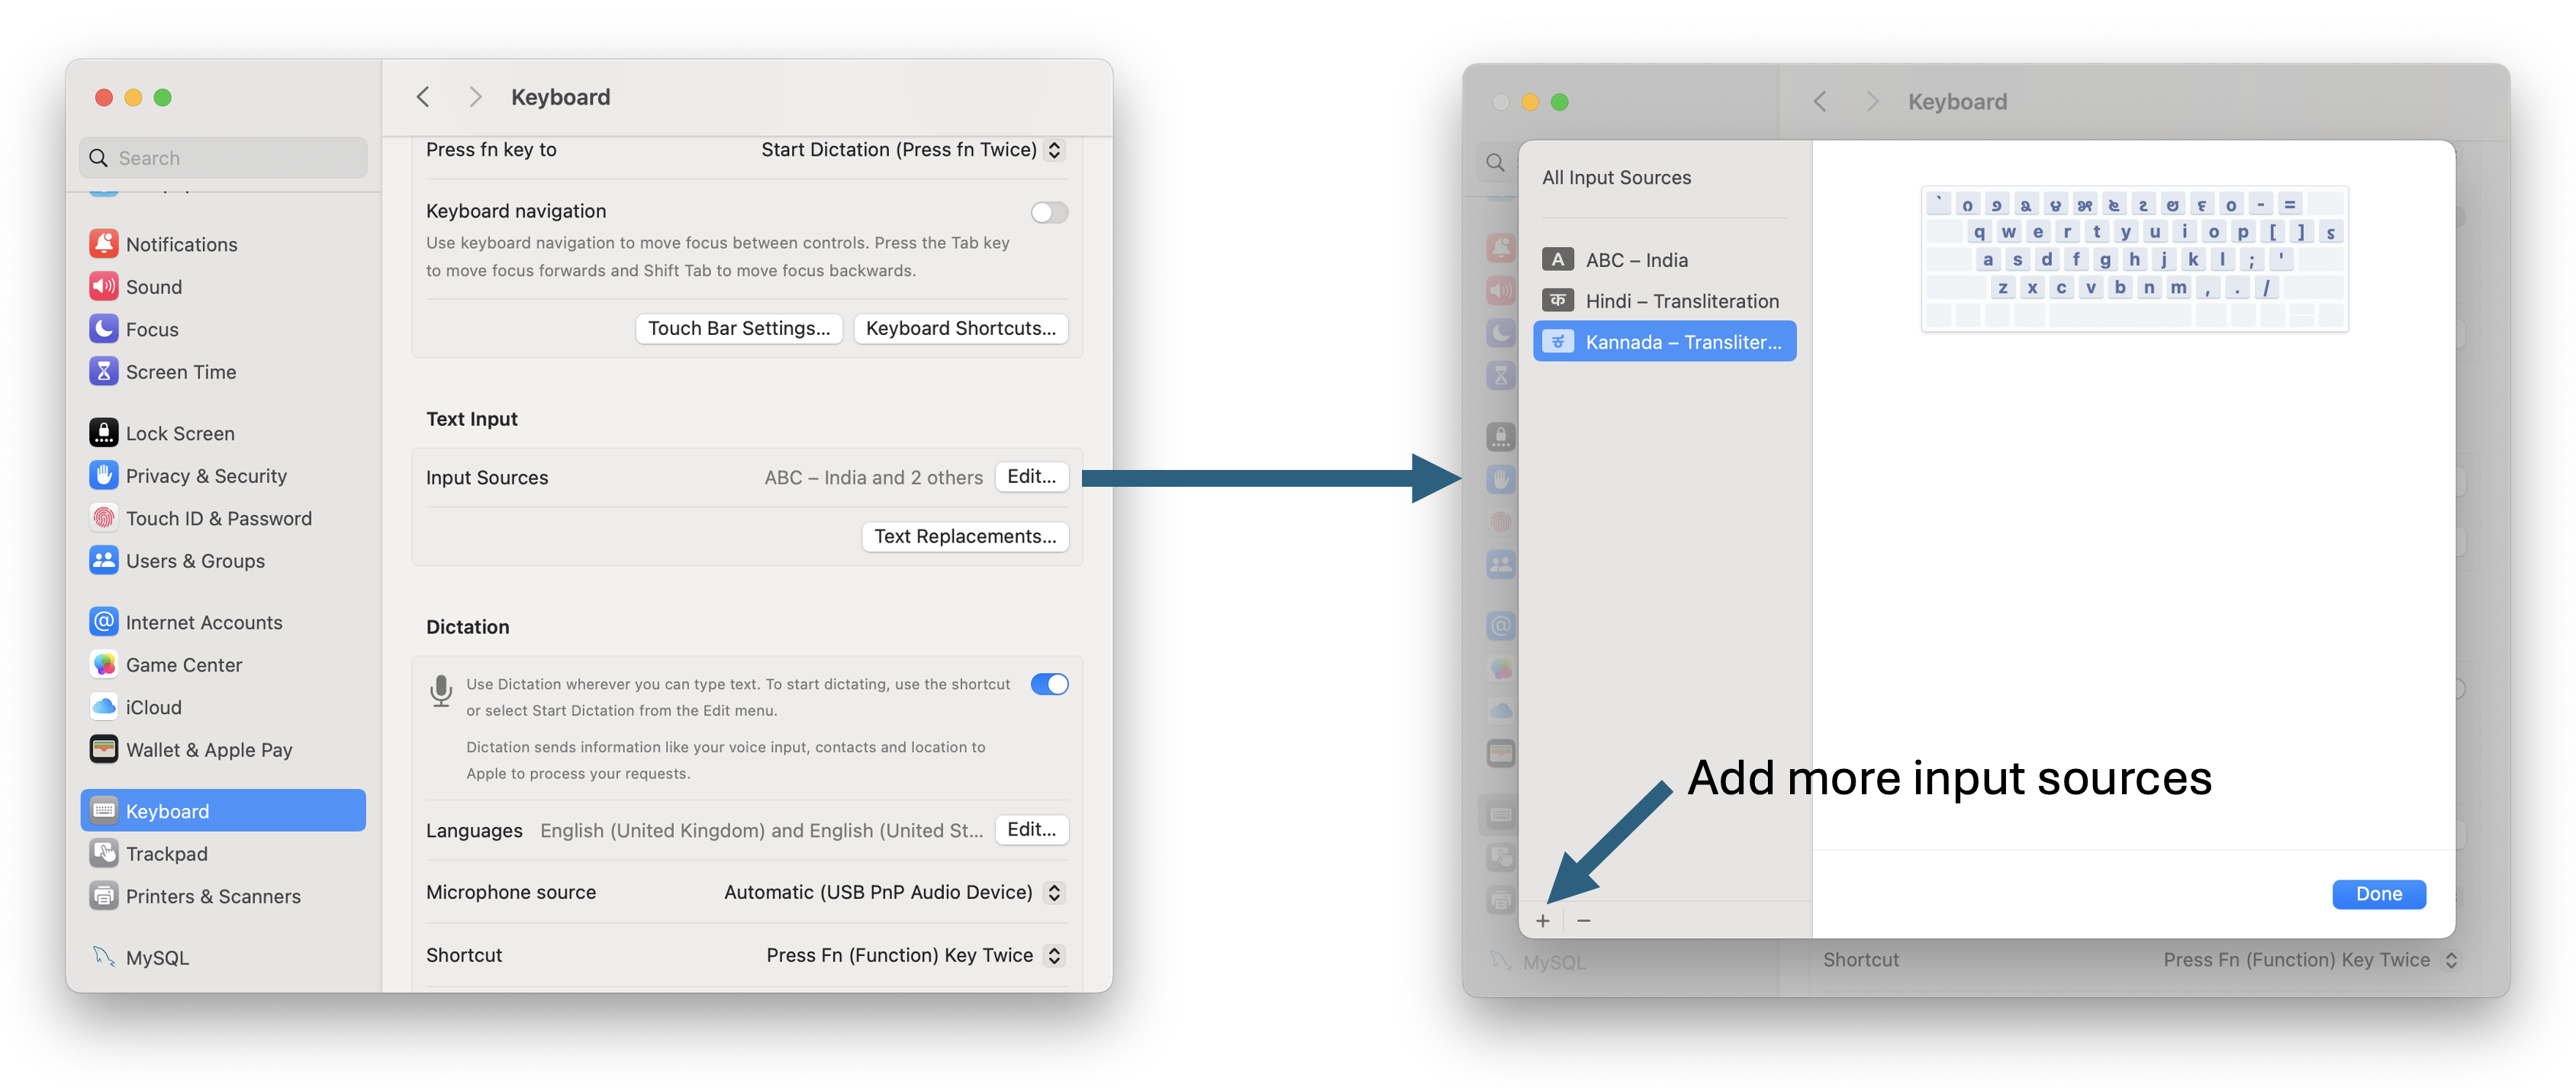This screenshot has height=1088, width=2576.
Task: Disable the Dictation toggle
Action: [1049, 684]
